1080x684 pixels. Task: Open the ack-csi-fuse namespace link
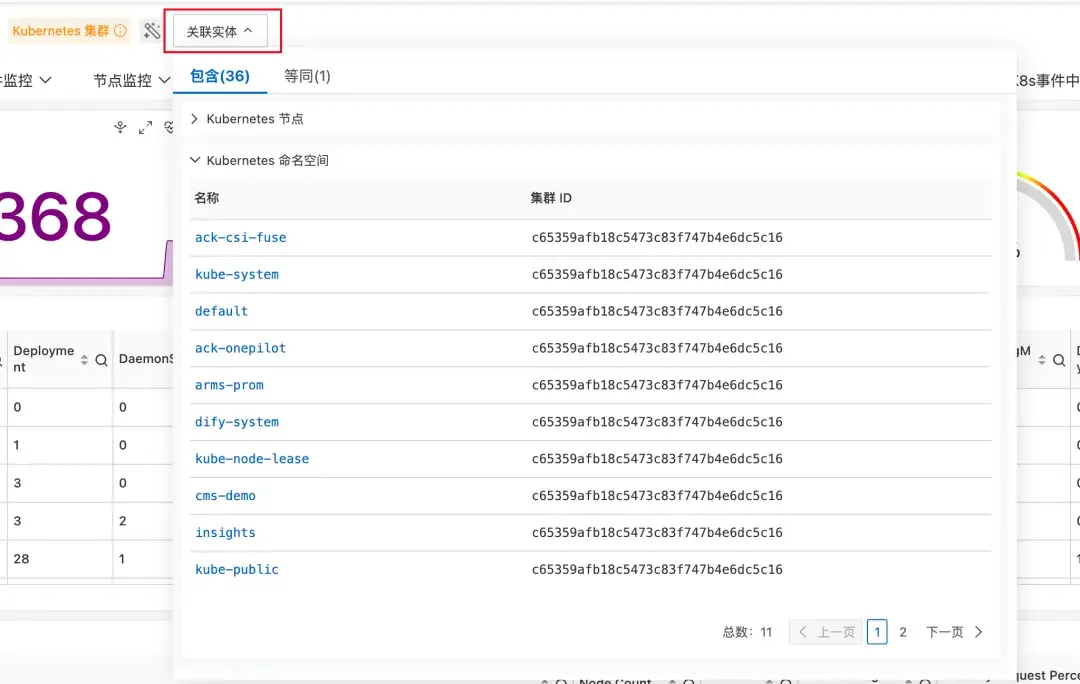pos(240,237)
